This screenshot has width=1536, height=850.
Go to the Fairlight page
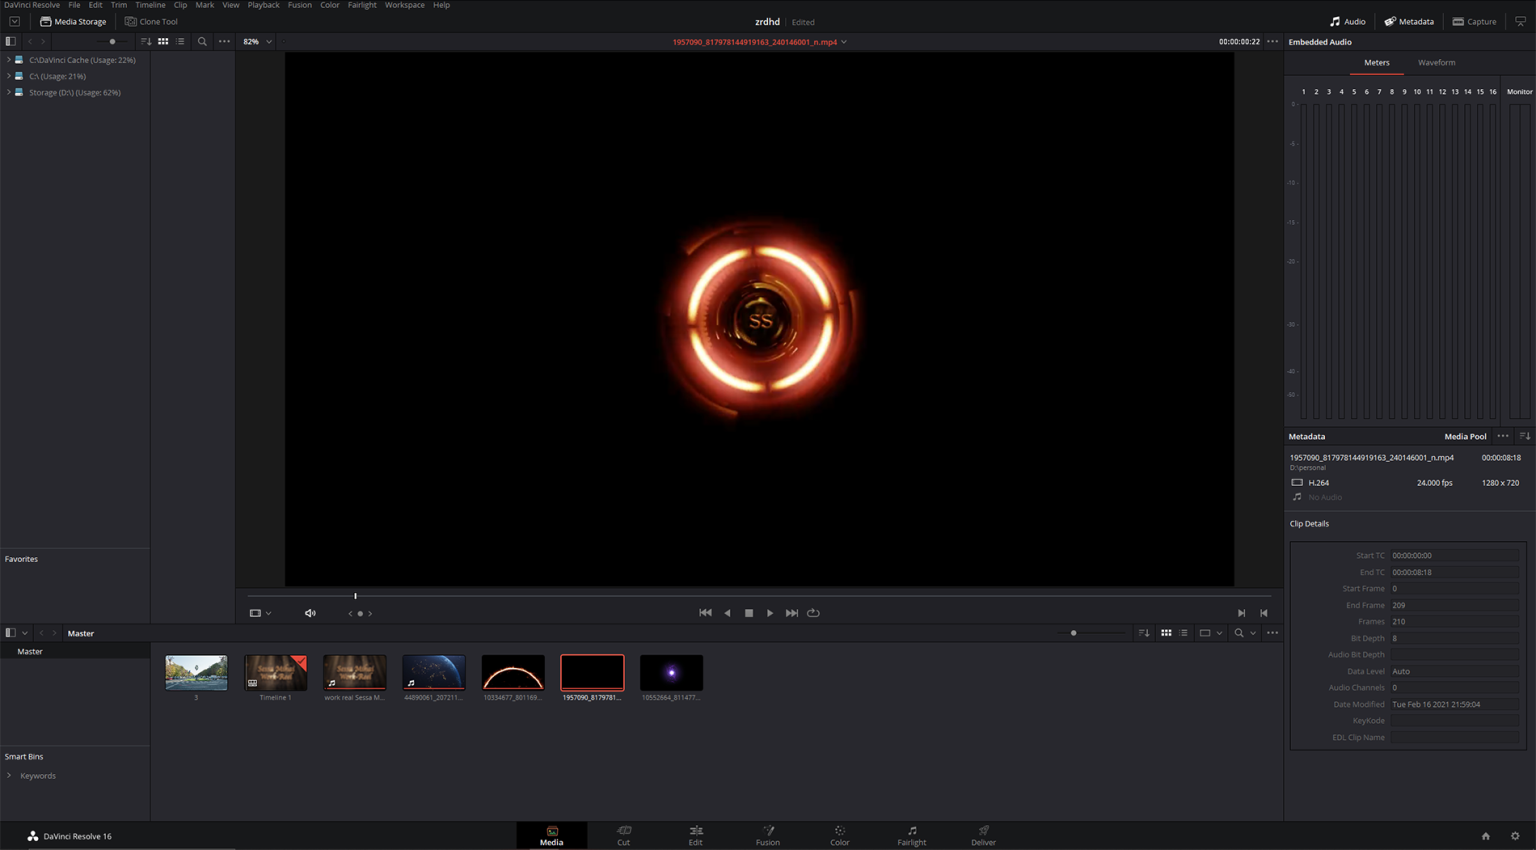click(x=911, y=835)
